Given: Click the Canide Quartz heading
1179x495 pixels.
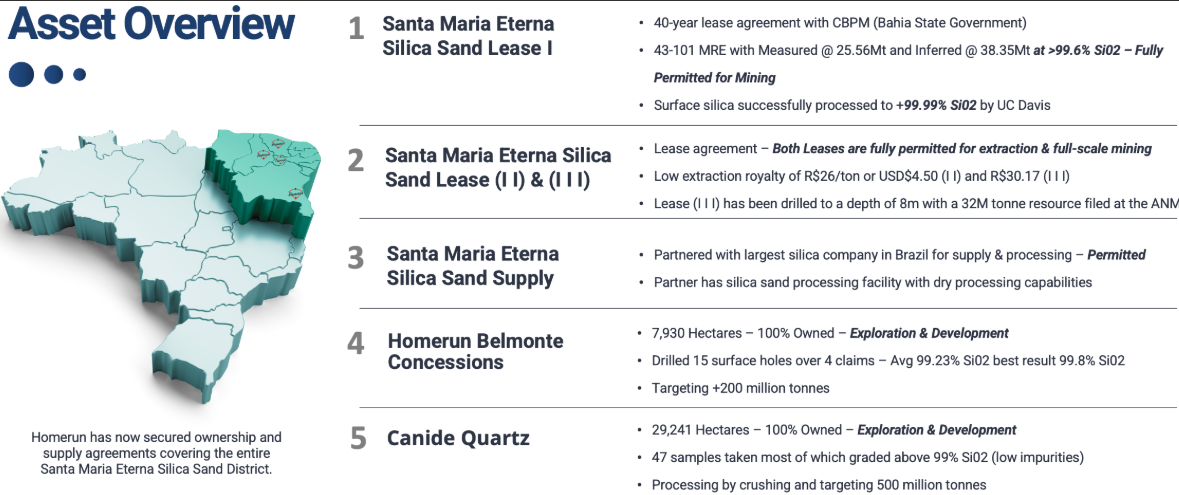Looking at the screenshot, I should pyautogui.click(x=458, y=438).
